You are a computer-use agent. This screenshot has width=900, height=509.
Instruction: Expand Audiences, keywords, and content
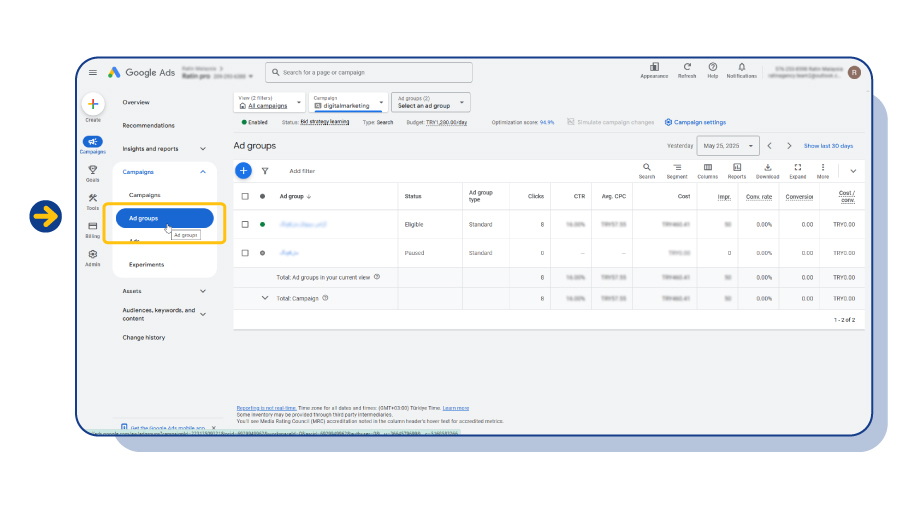click(203, 314)
